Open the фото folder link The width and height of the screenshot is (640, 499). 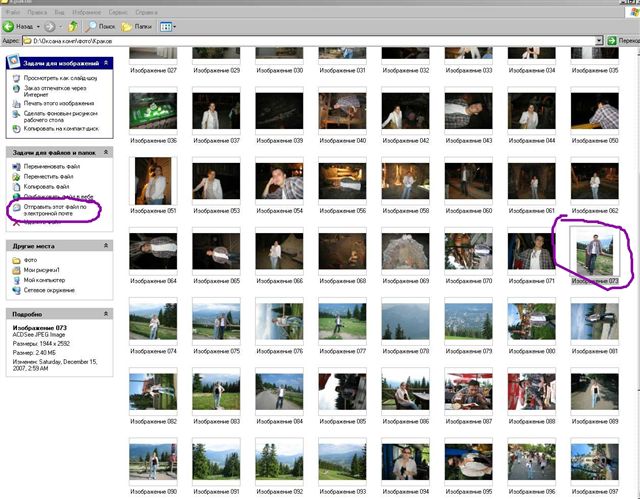pyautogui.click(x=30, y=260)
